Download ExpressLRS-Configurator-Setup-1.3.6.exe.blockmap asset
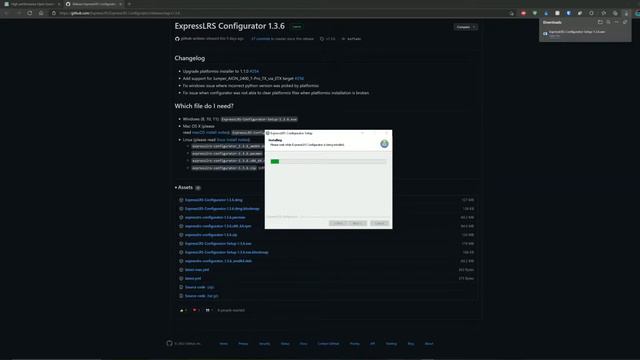 [227, 252]
